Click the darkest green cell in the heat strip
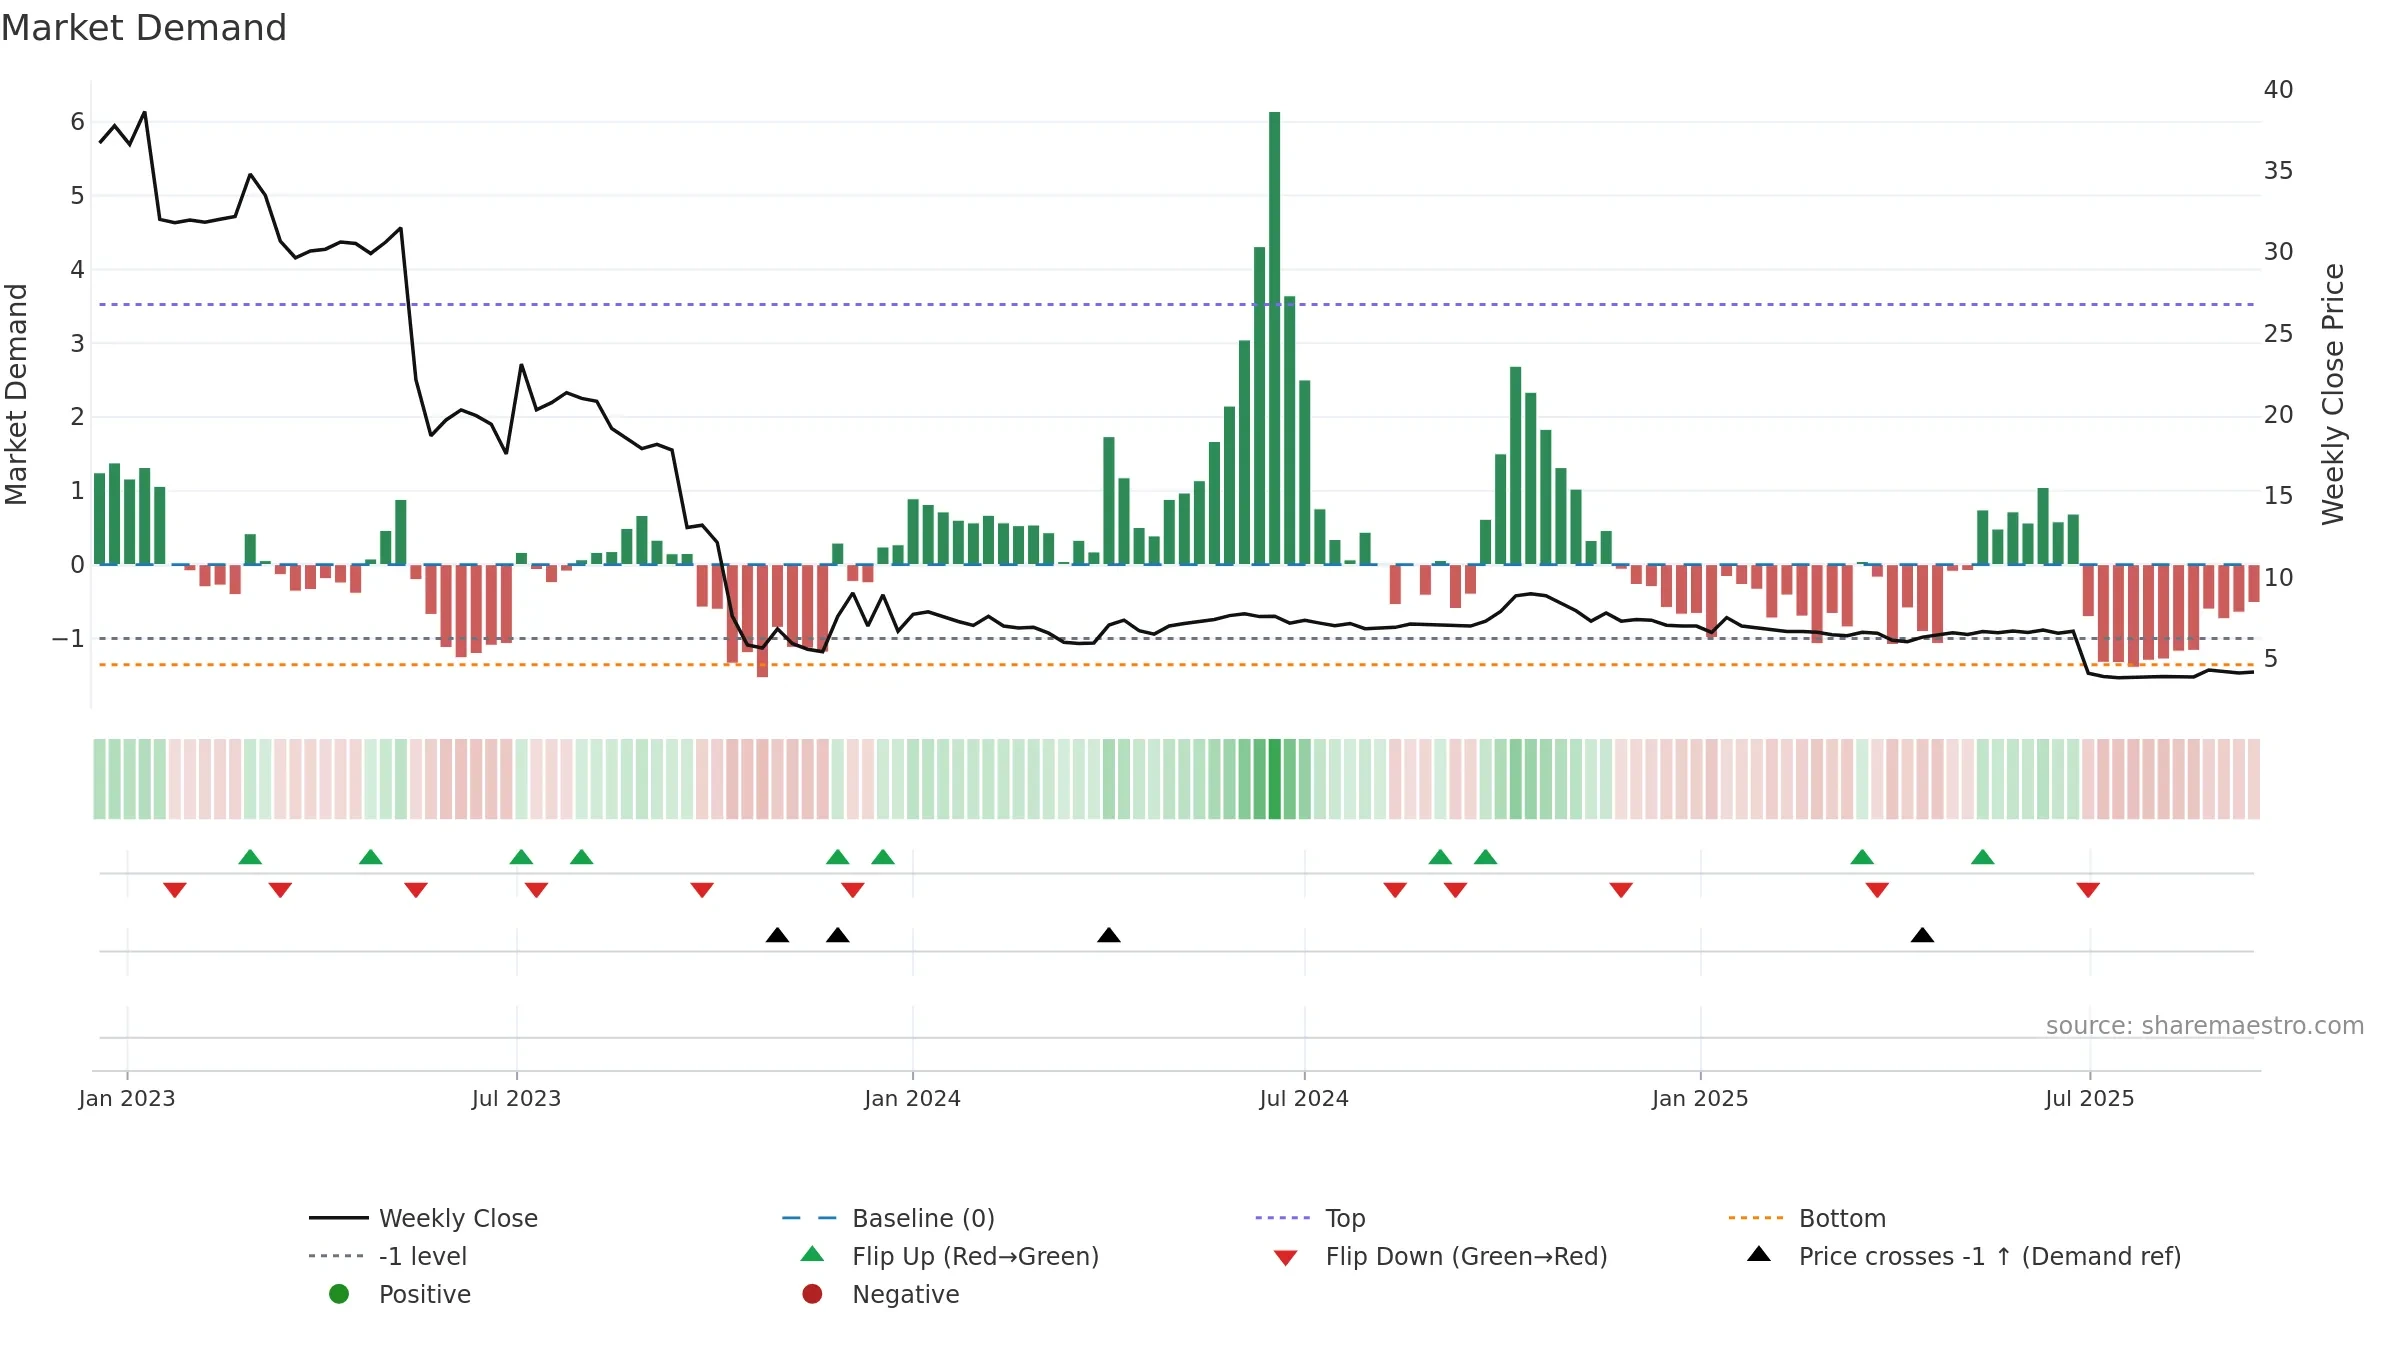The height and width of the screenshot is (1350, 2400). pos(1274,779)
